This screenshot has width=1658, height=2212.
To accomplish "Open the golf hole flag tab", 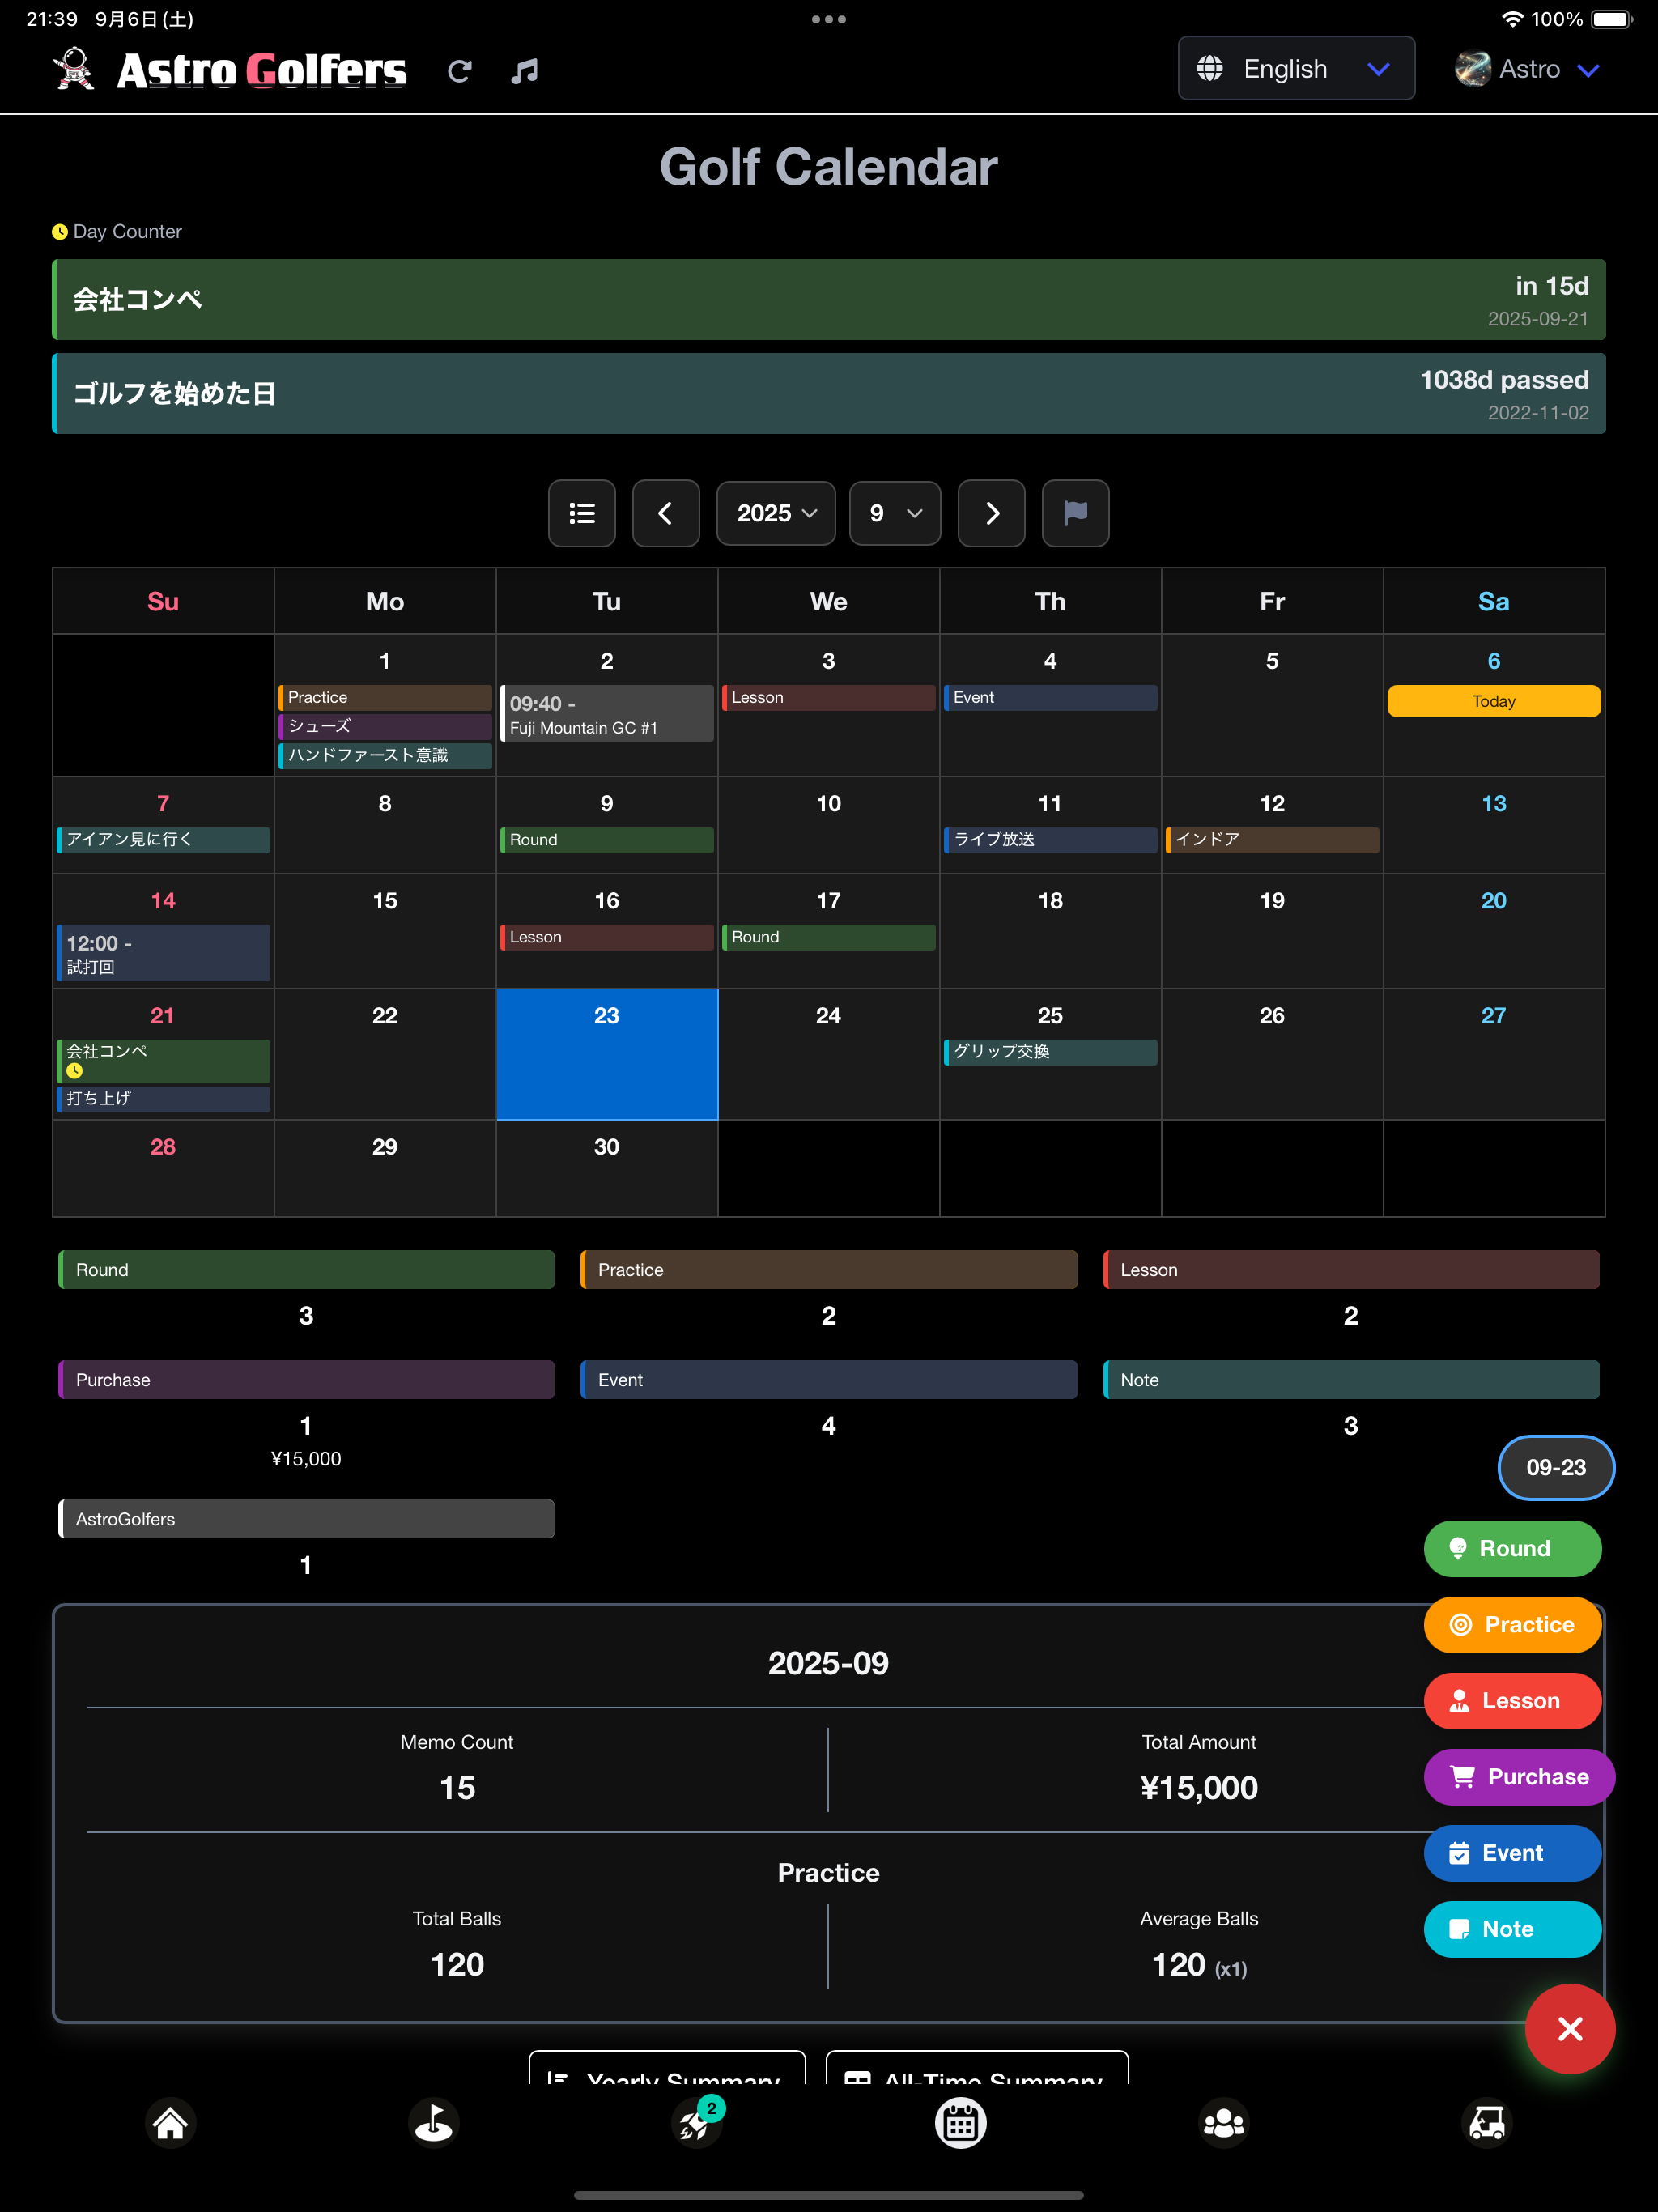I will [x=434, y=2123].
